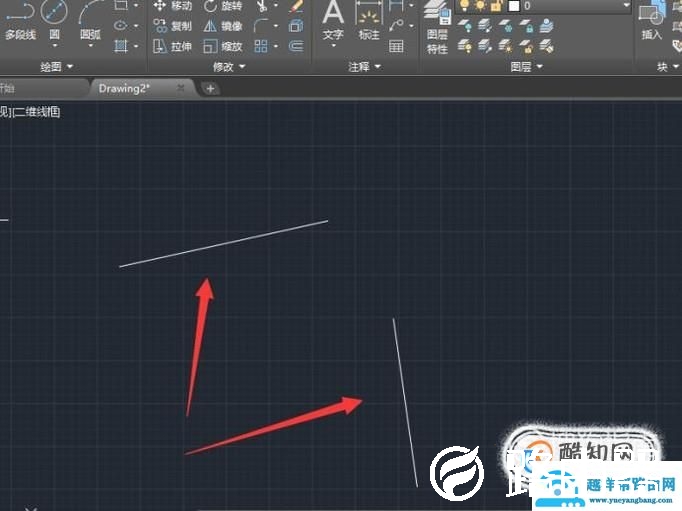682x511 pixels.
Task: Click the new drawing tab plus button
Action: point(210,88)
